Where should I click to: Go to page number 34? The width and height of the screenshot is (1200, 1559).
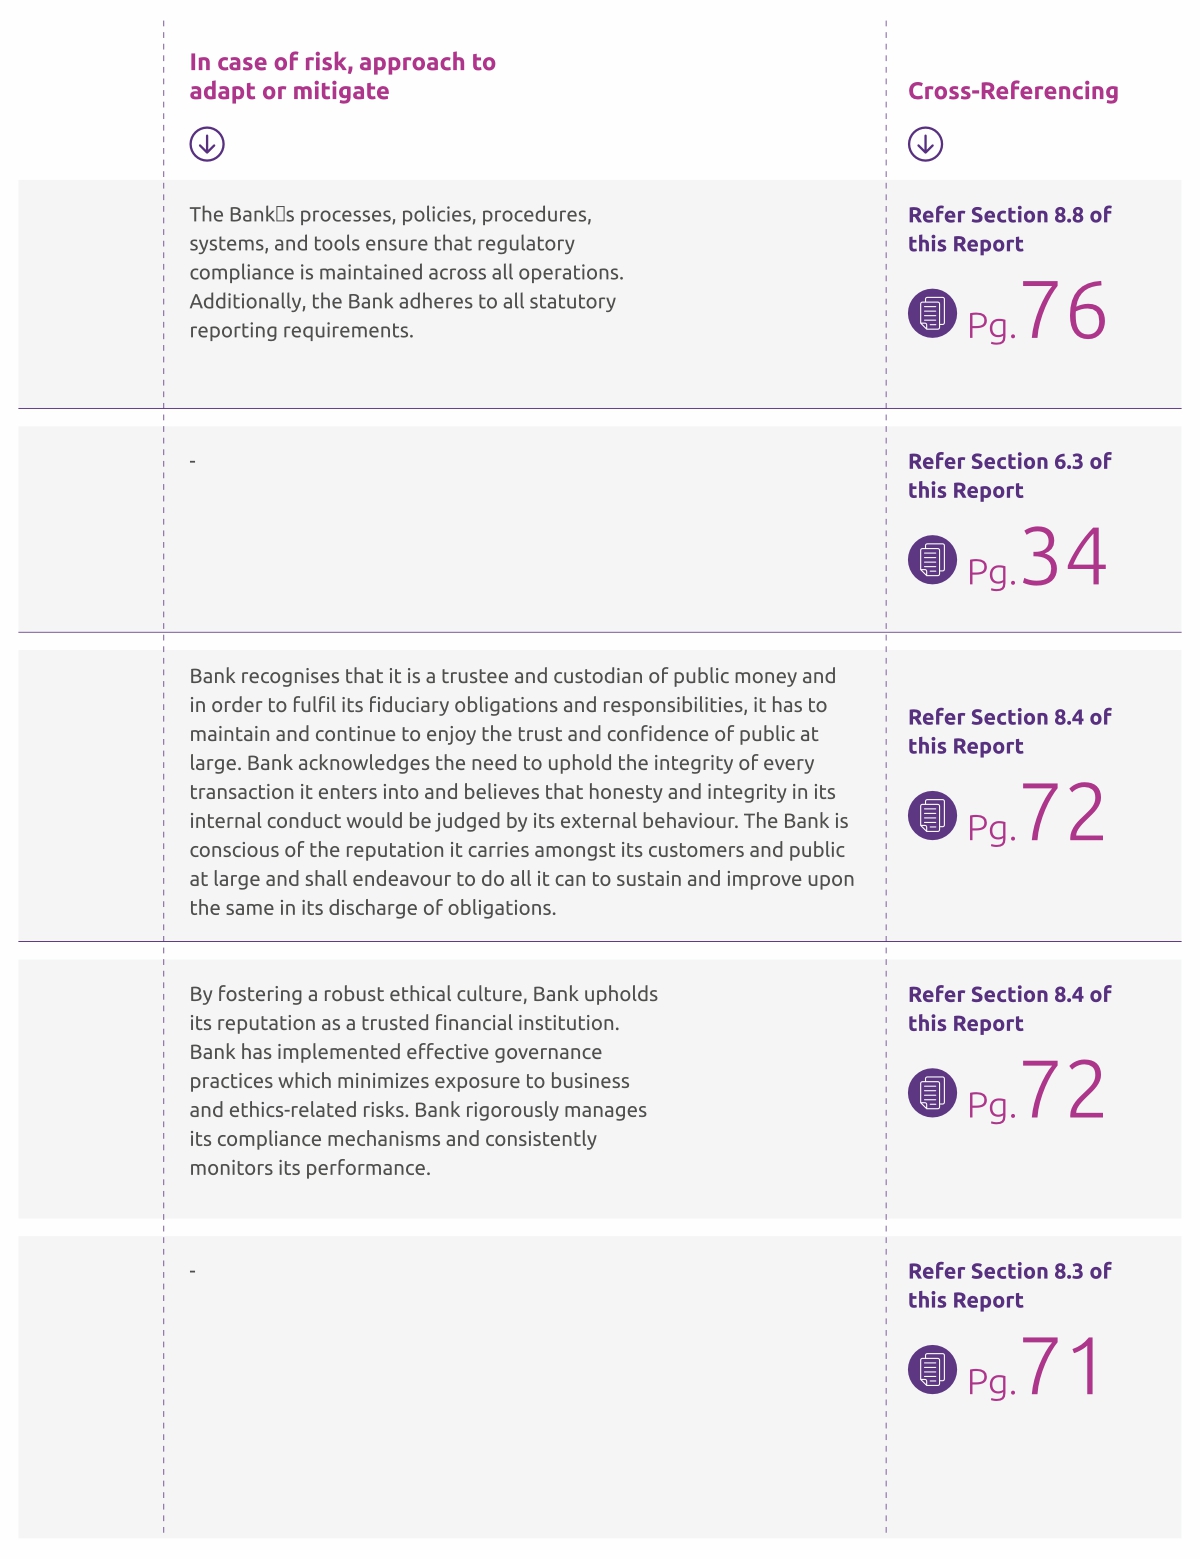pyautogui.click(x=1062, y=558)
